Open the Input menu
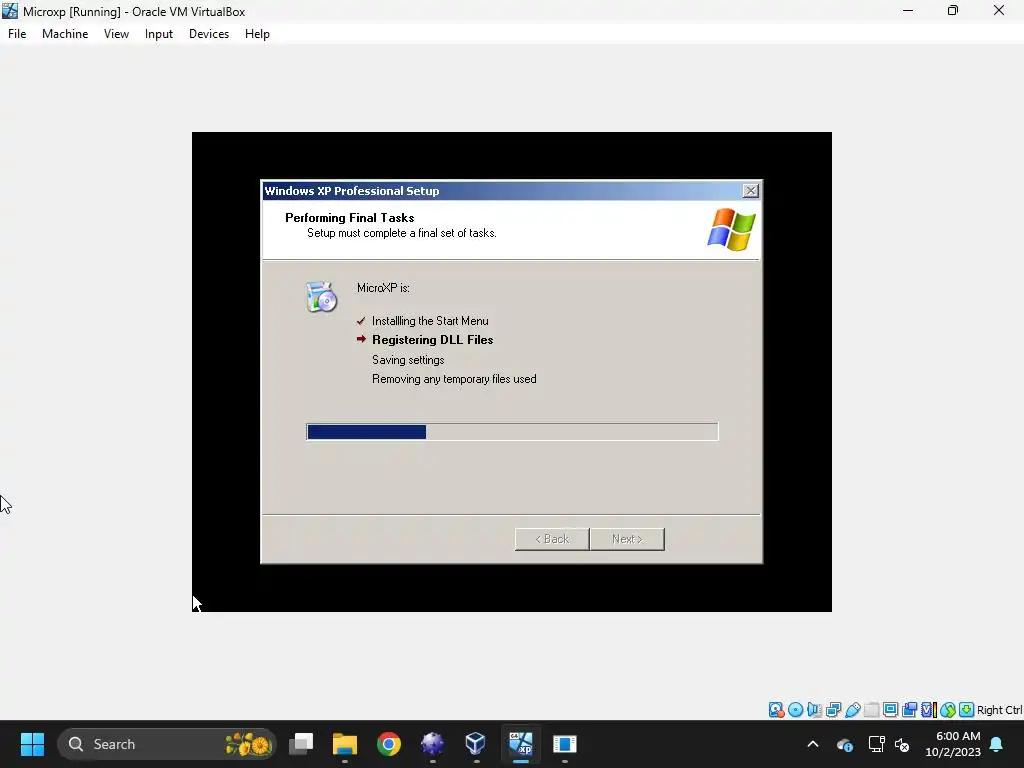1024x768 pixels. point(159,34)
